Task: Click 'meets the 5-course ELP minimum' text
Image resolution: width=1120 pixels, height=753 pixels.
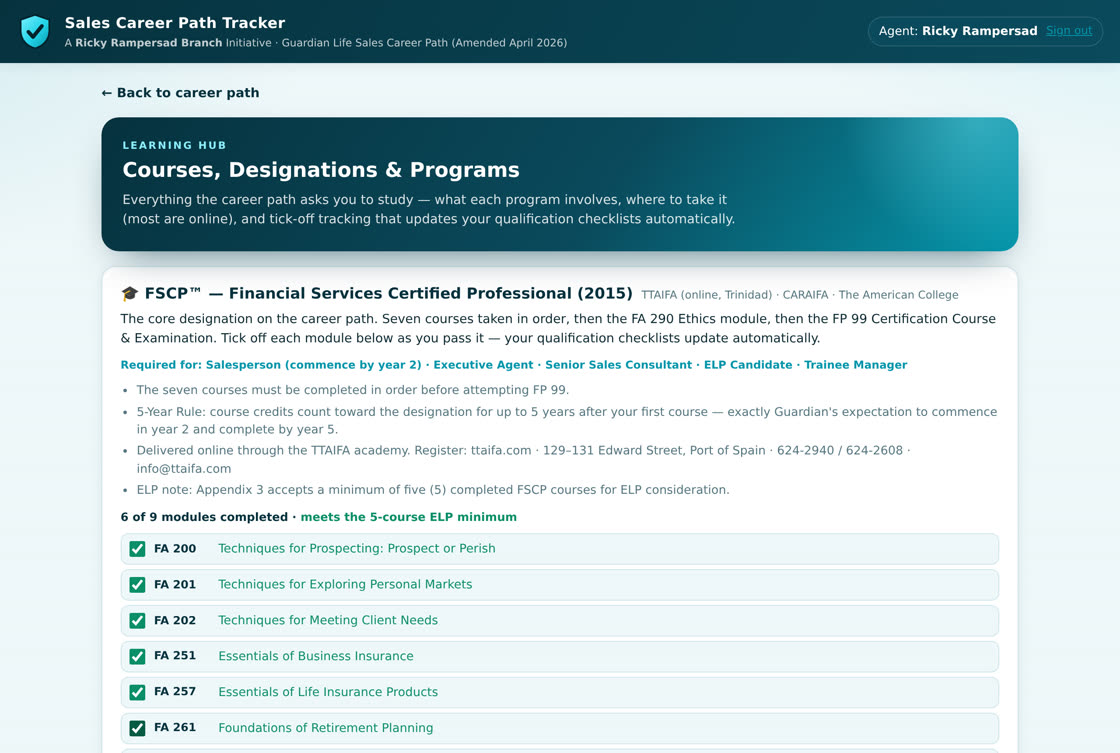Action: click(409, 517)
